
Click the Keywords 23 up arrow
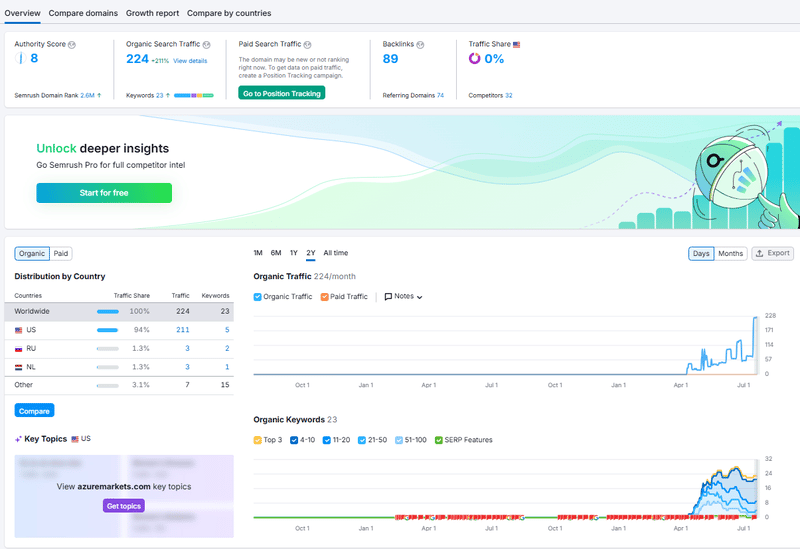point(168,95)
